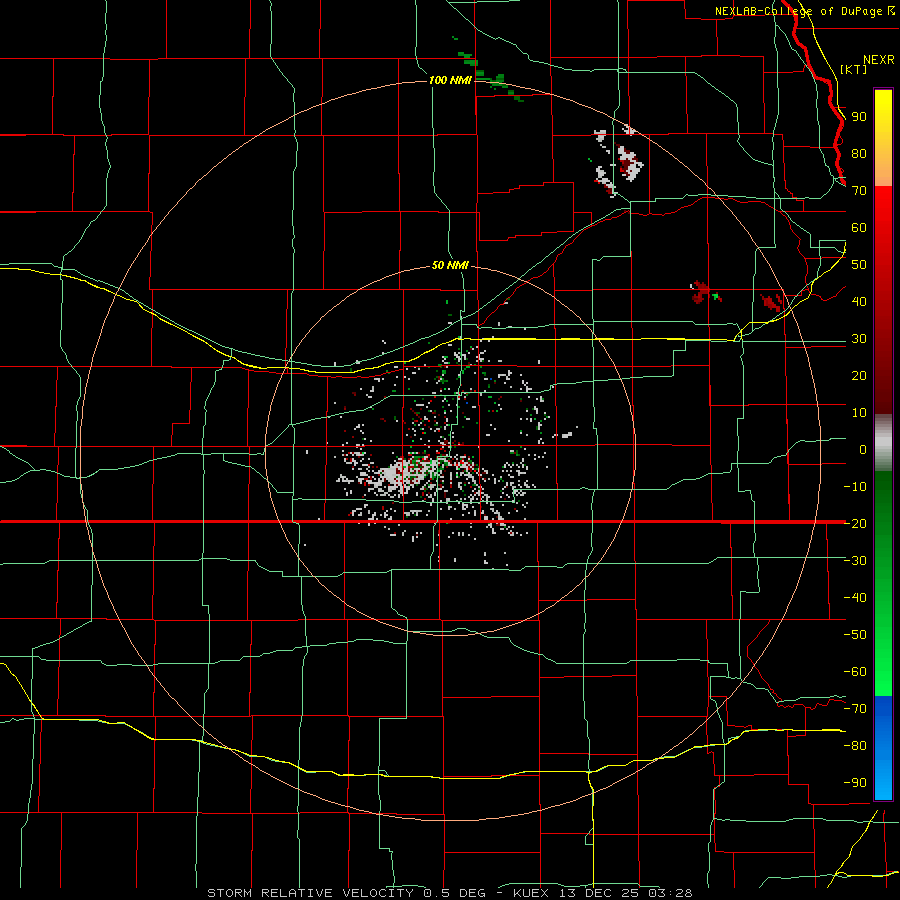The width and height of the screenshot is (900, 900).
Task: Click the -20 scale value
Action: [x=855, y=523]
